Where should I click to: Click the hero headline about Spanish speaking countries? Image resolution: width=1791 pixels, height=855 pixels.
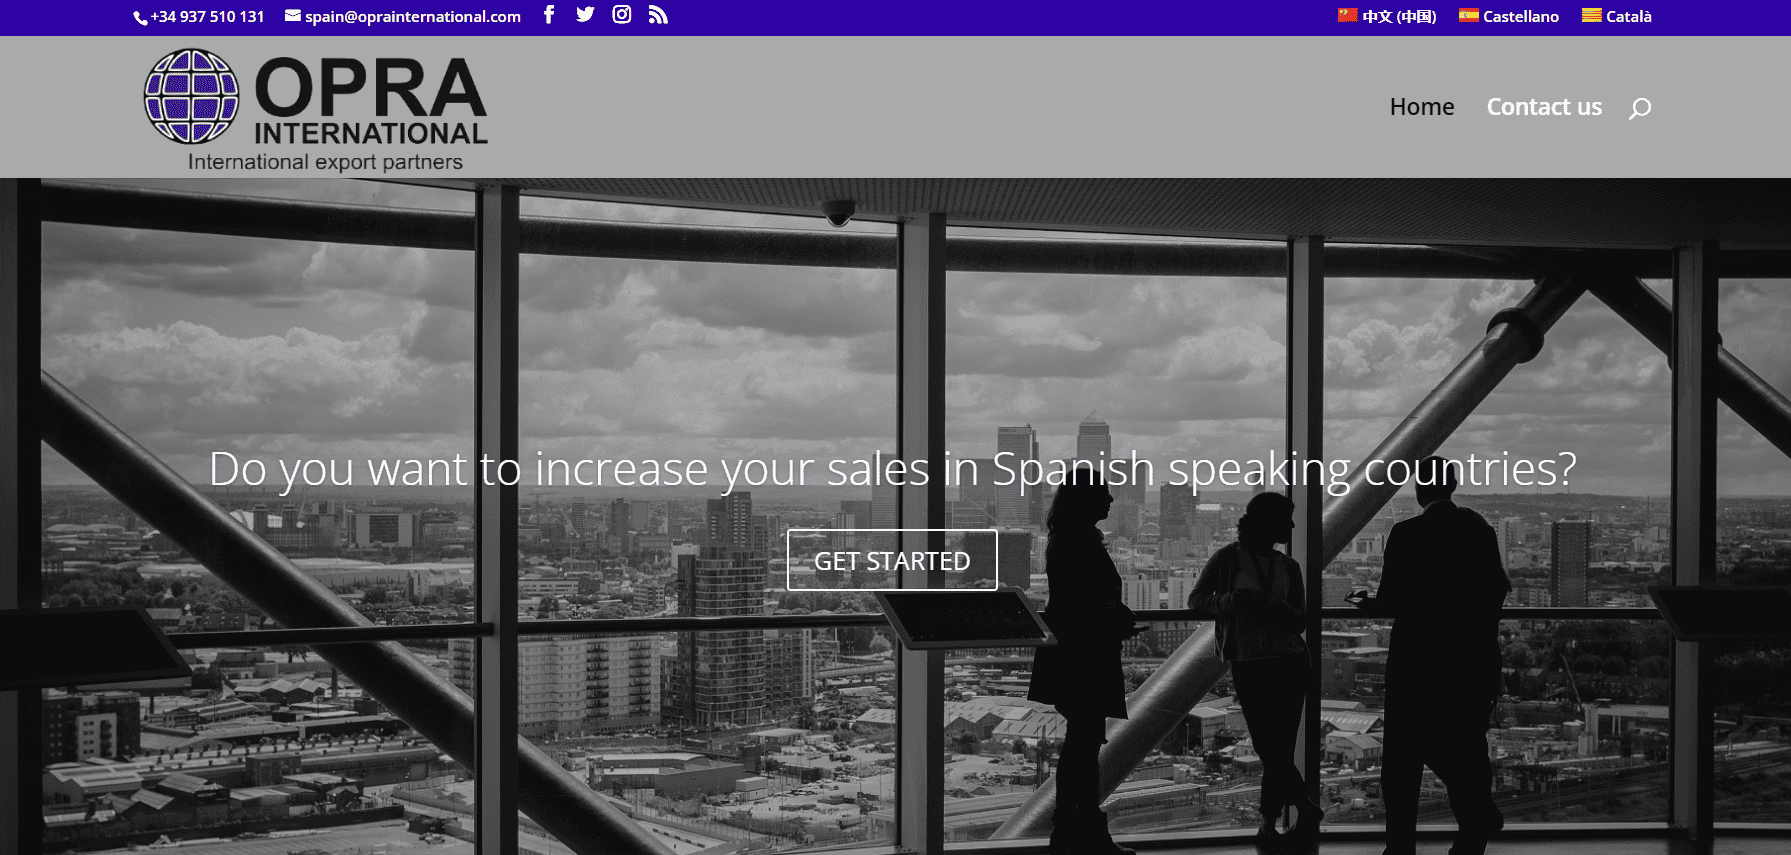click(x=892, y=469)
